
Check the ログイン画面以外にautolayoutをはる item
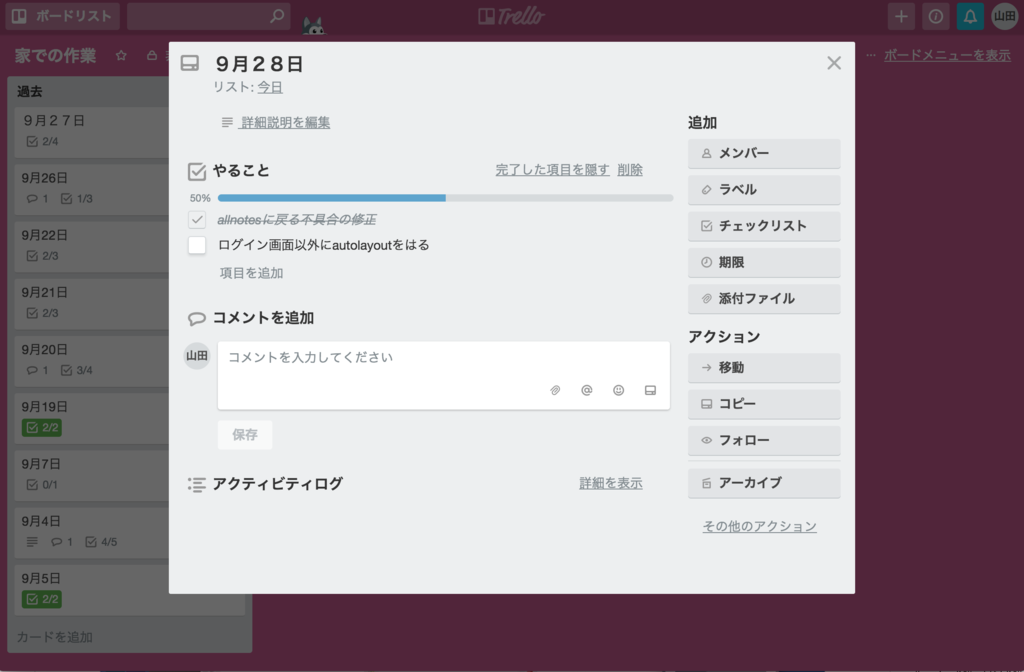pyautogui.click(x=197, y=245)
